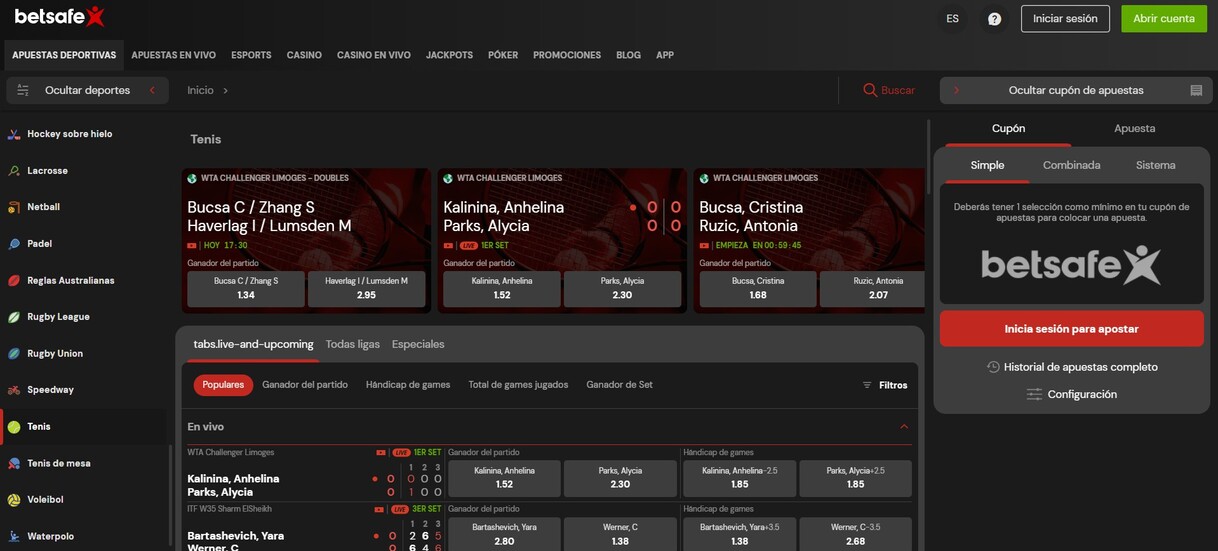The height and width of the screenshot is (551, 1218).
Task: Switch to the Todas ligas tab
Action: click(353, 344)
